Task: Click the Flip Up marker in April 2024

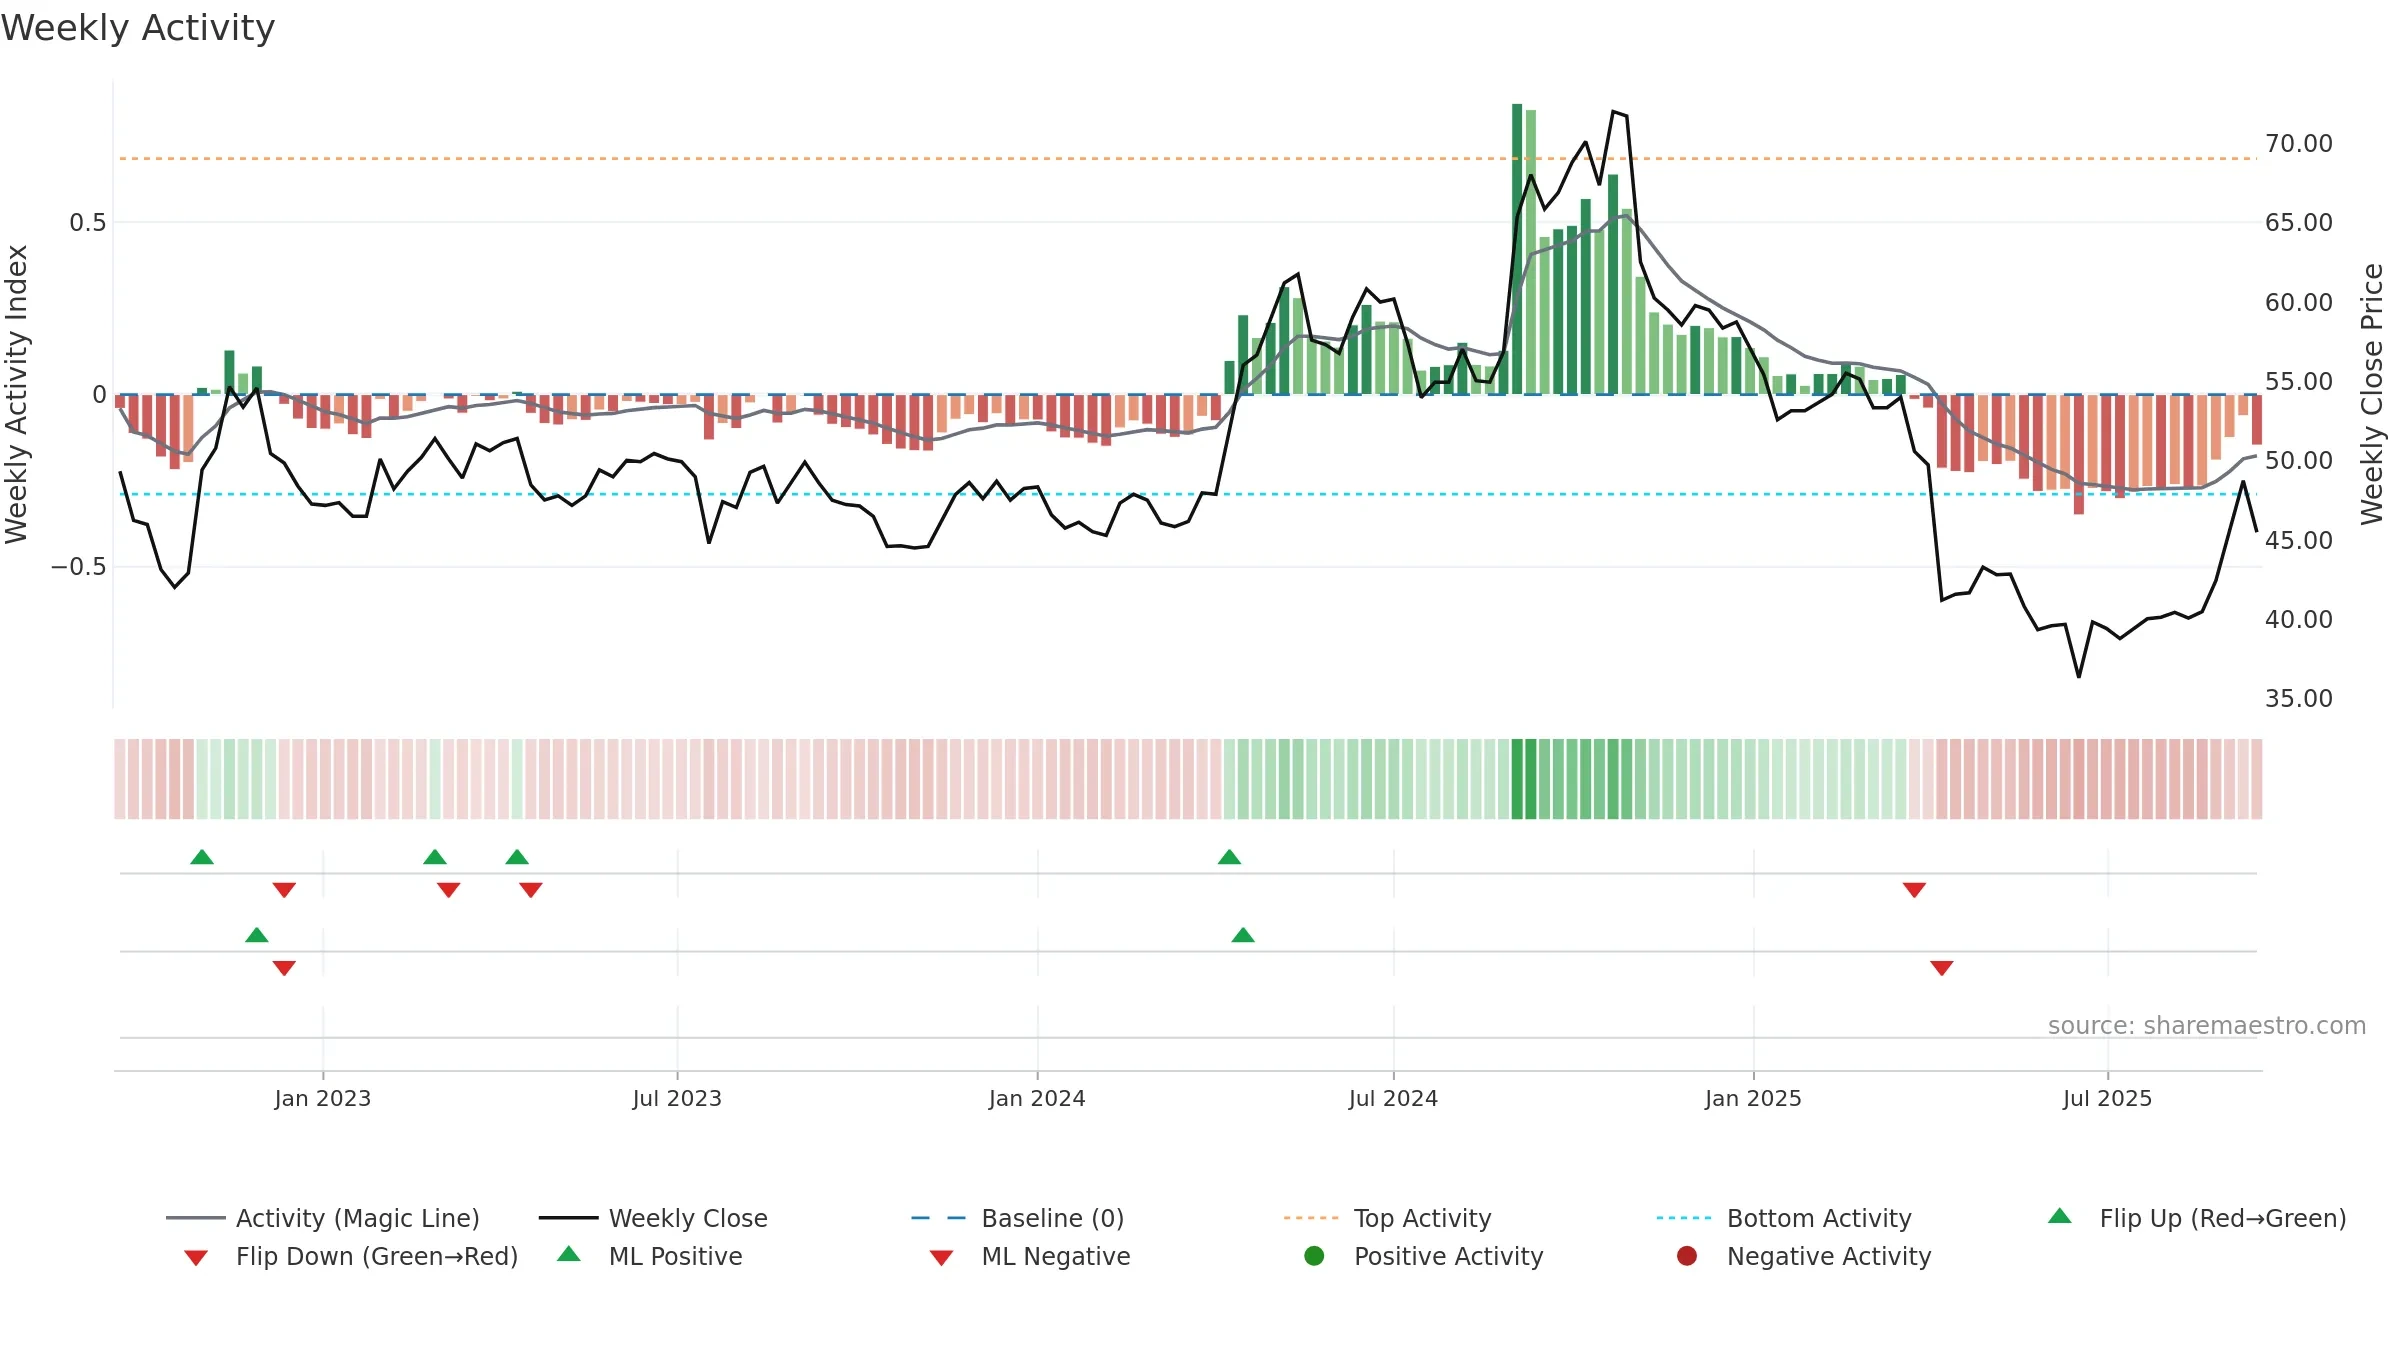Action: [x=1230, y=857]
